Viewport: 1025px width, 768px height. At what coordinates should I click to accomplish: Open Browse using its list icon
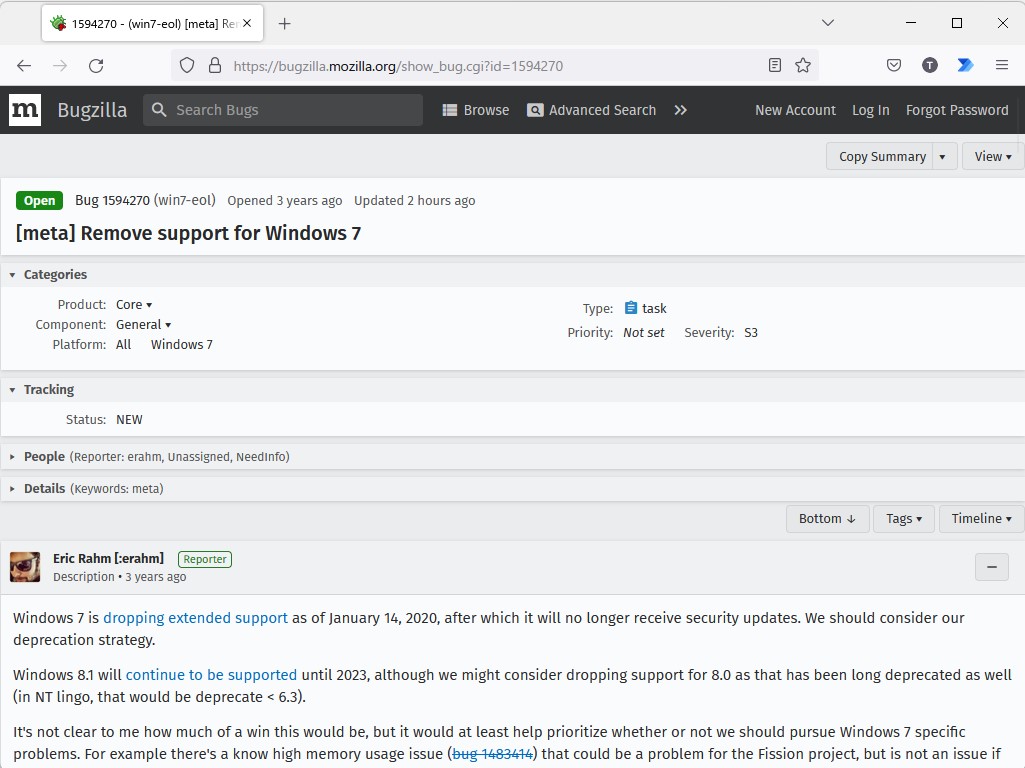pos(449,110)
